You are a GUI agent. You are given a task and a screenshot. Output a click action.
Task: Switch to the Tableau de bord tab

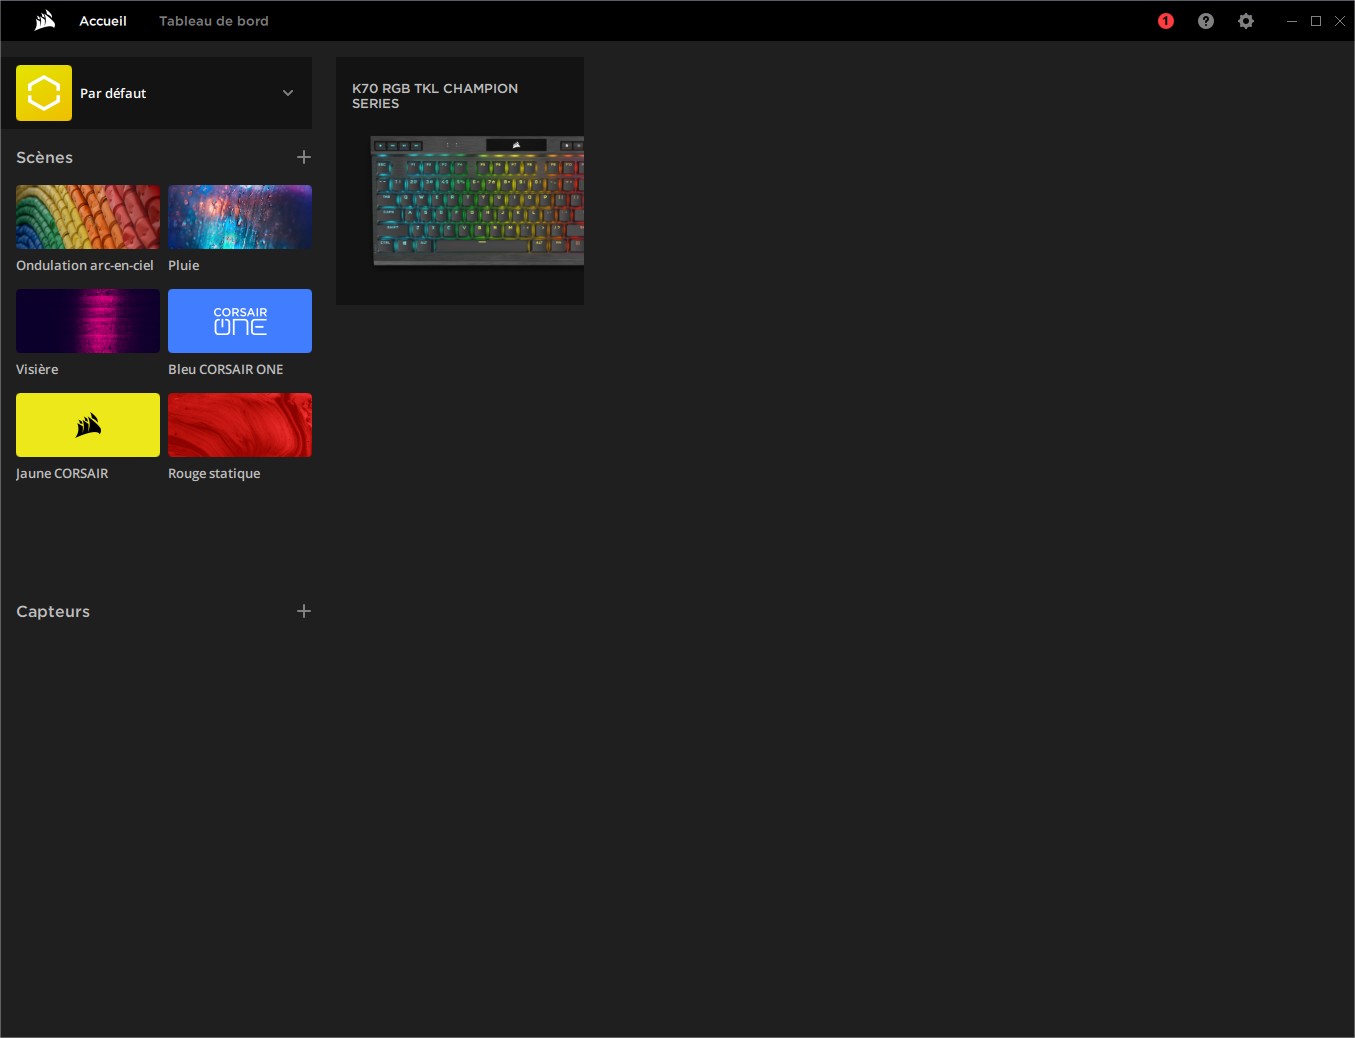coord(214,21)
